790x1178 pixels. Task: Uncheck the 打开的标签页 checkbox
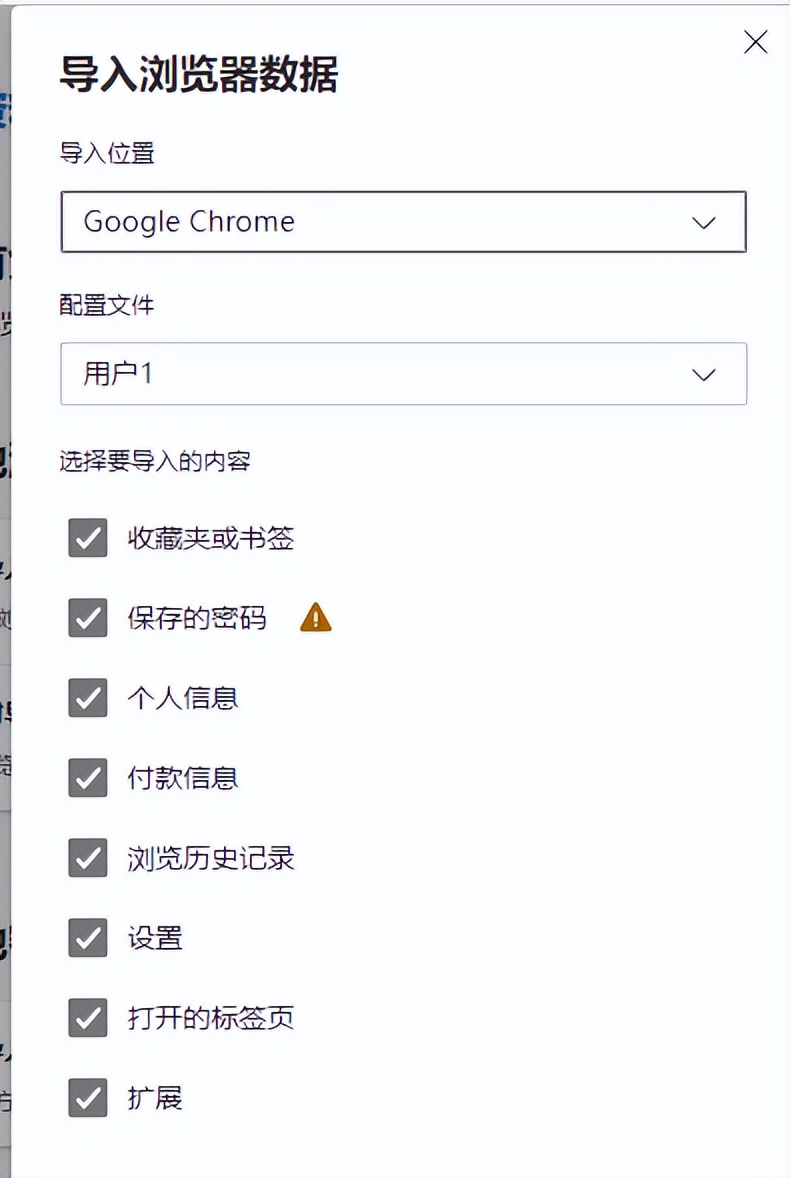click(x=87, y=1018)
